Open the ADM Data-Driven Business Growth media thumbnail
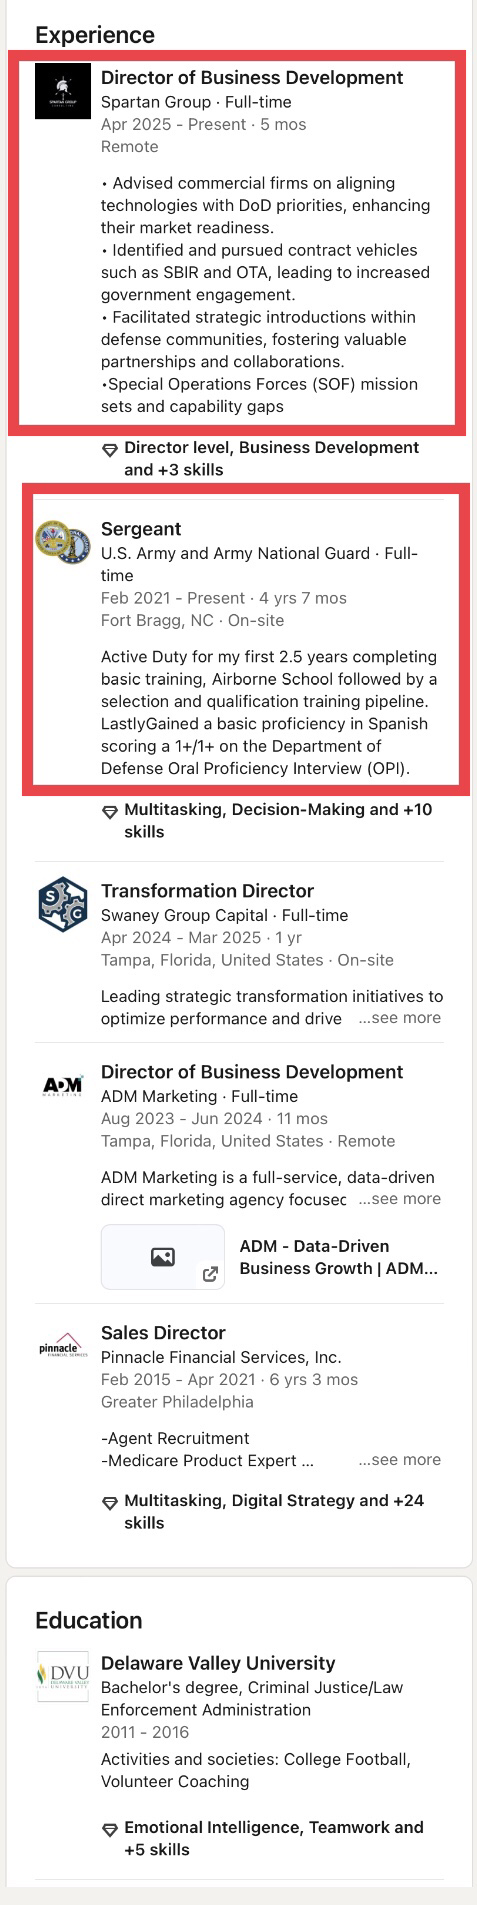The height and width of the screenshot is (1905, 477). tap(163, 1257)
